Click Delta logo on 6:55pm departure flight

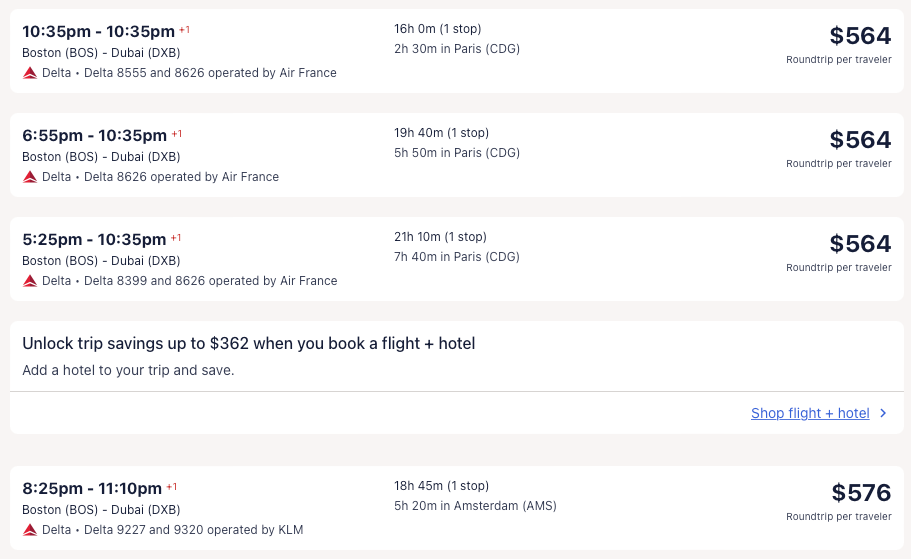click(30, 177)
